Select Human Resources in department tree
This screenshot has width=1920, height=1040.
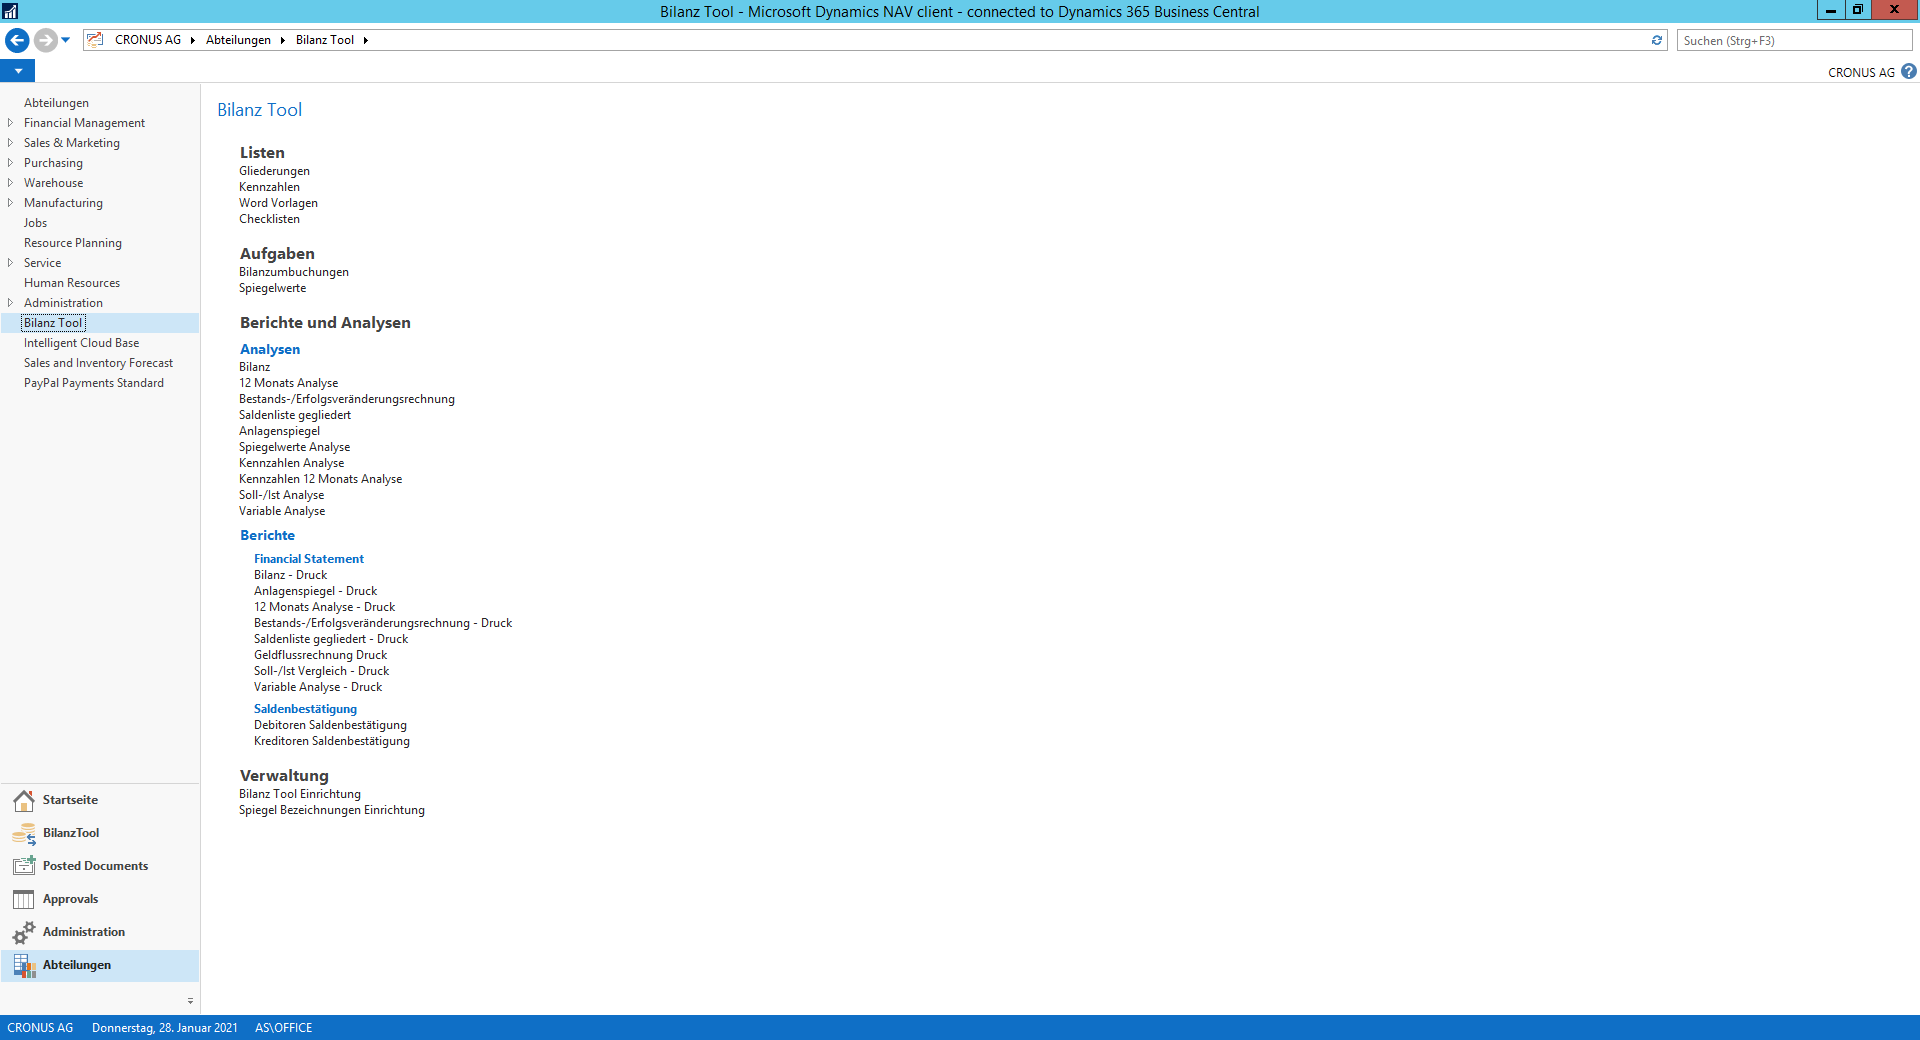[72, 283]
